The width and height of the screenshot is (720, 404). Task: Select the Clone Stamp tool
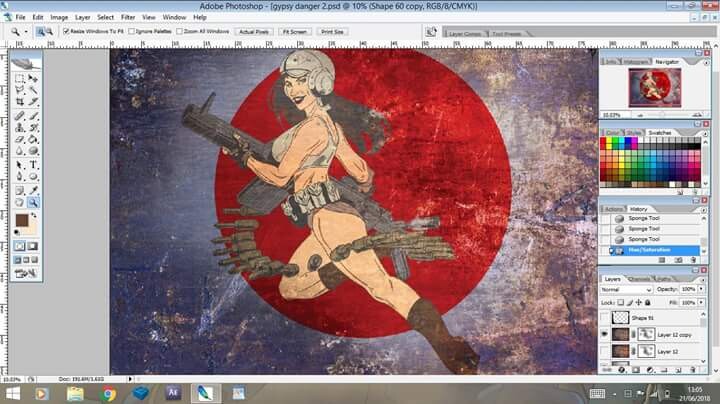click(x=19, y=128)
